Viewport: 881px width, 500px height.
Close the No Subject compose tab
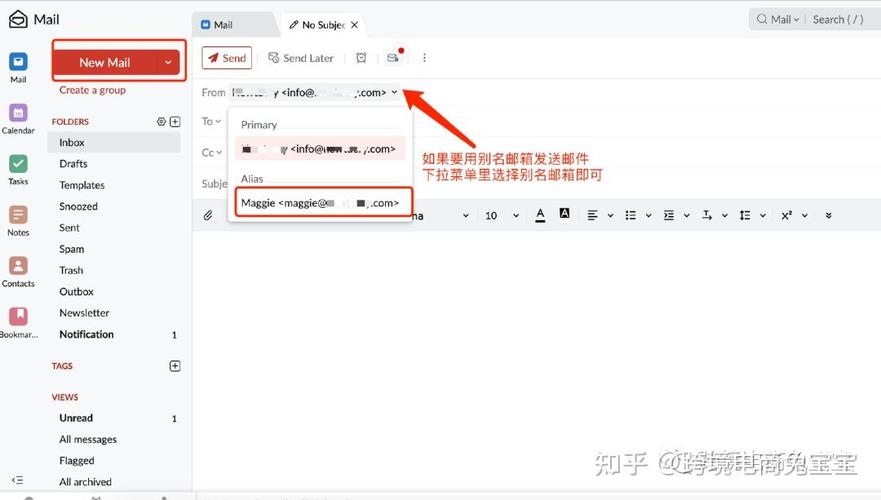(355, 25)
